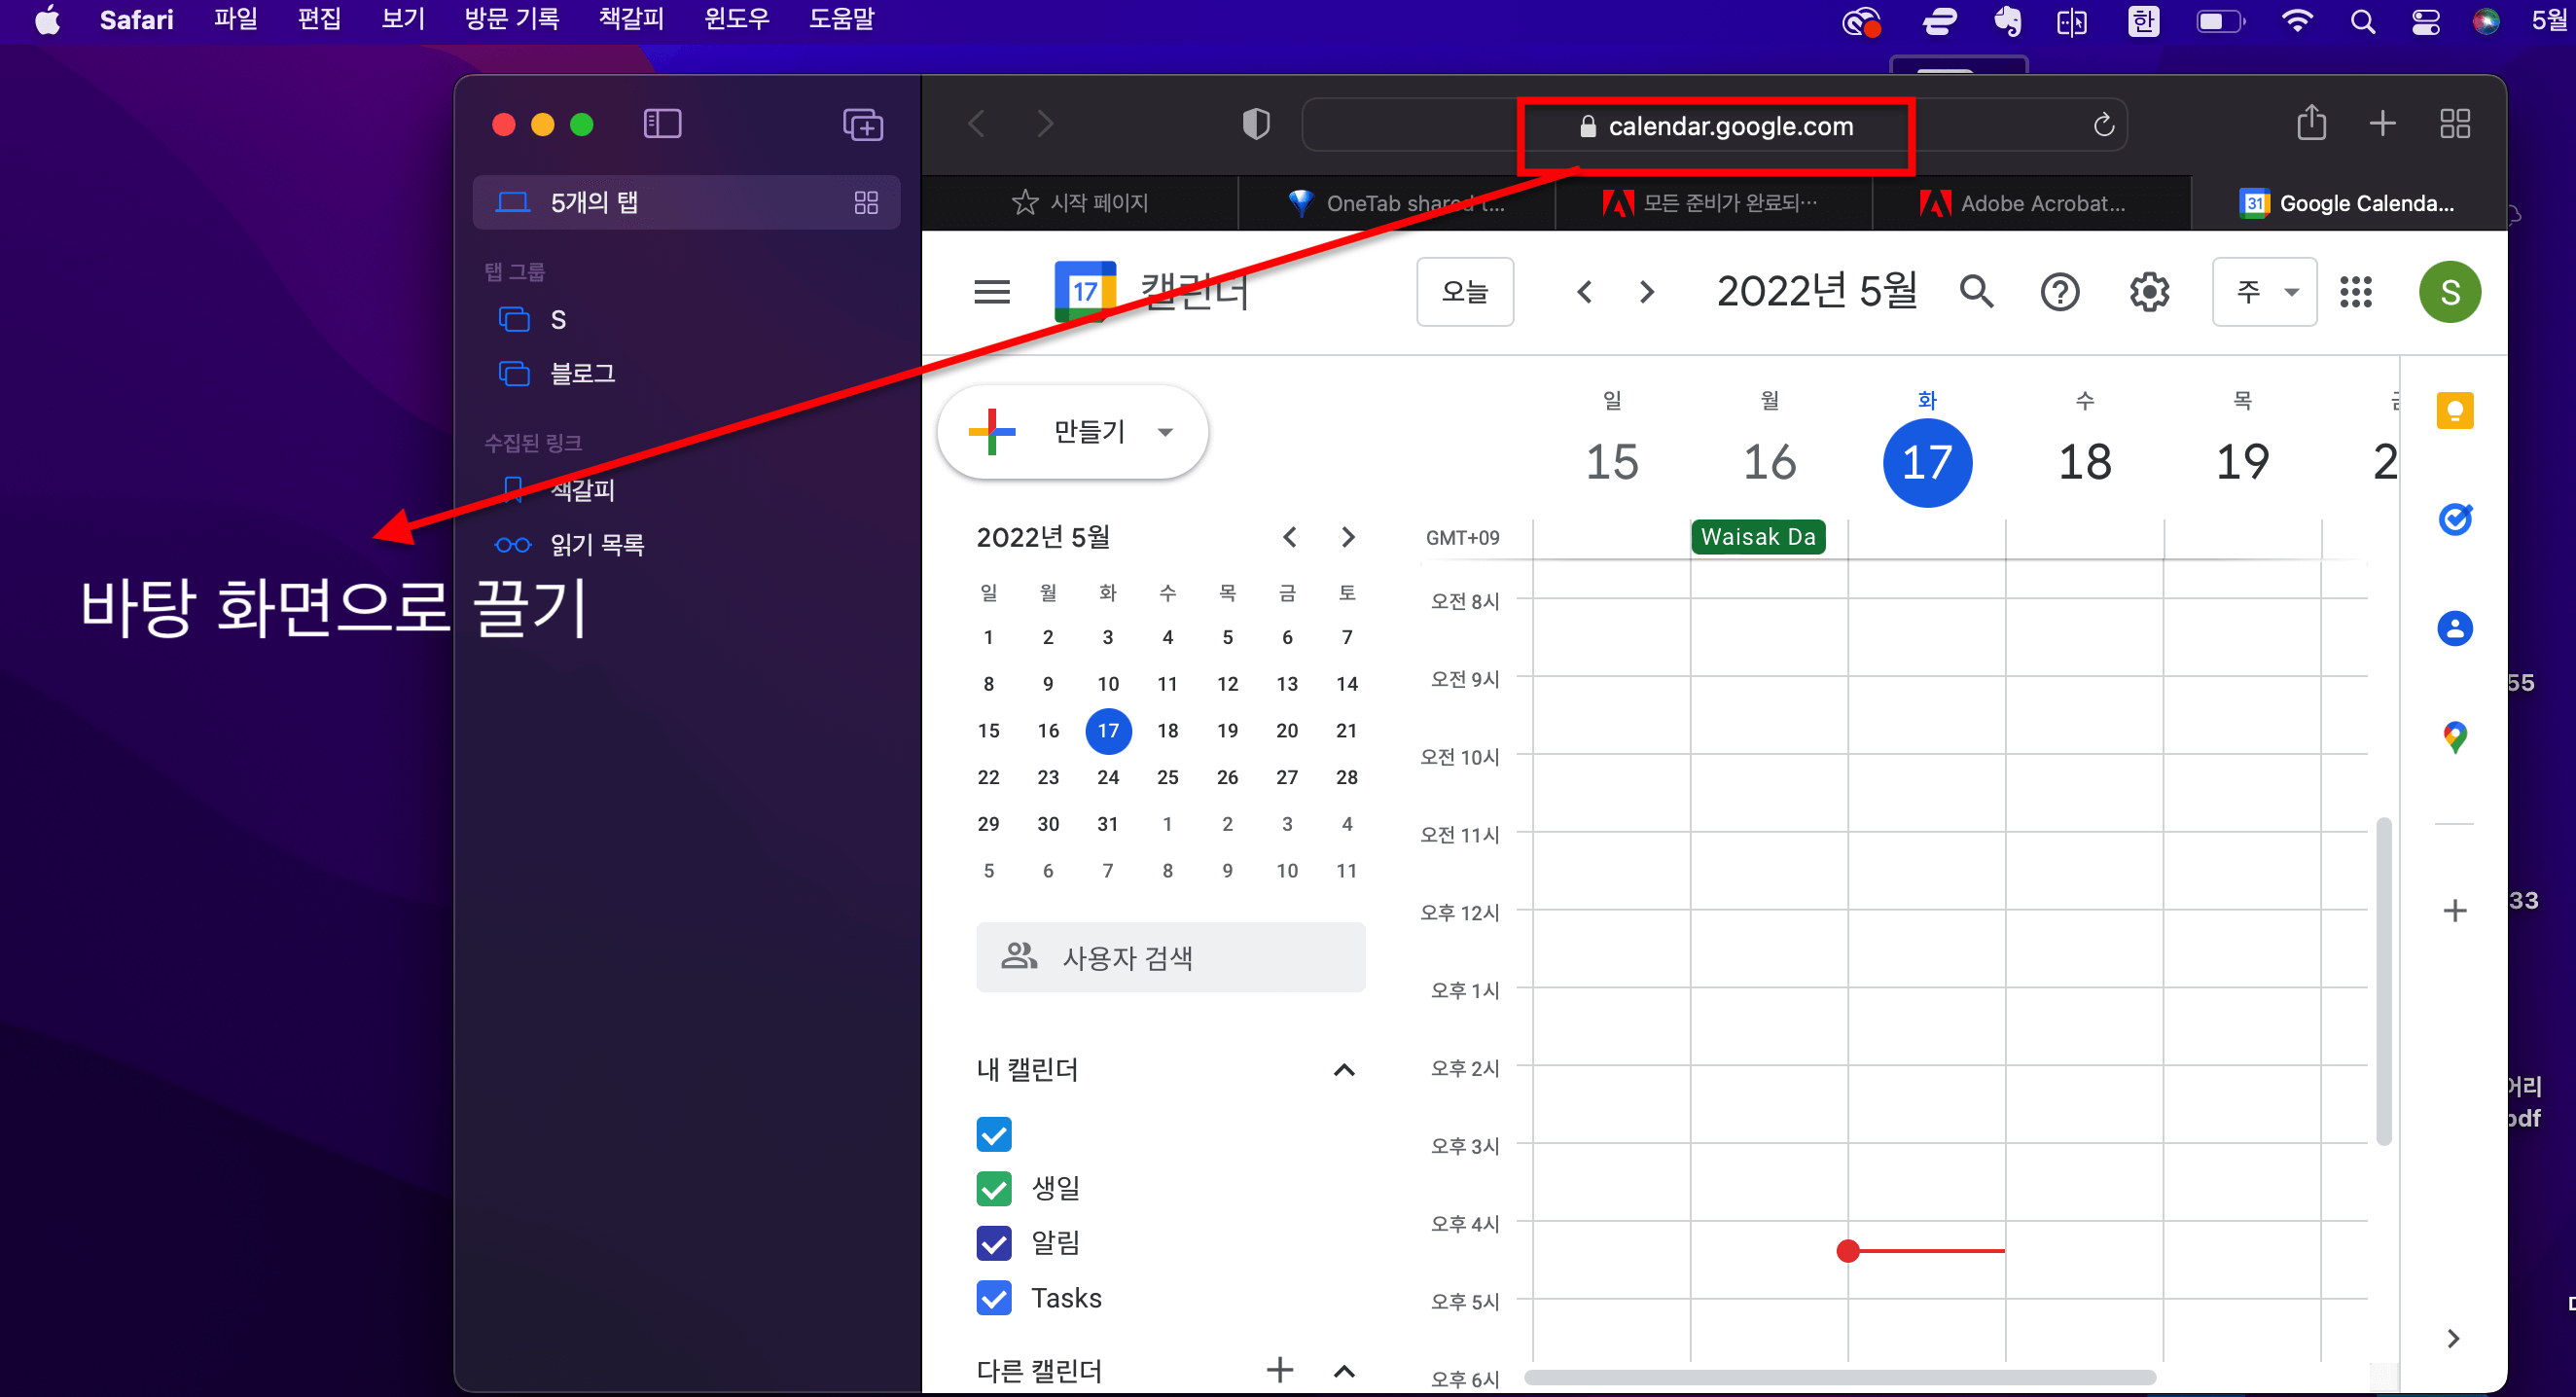Image resolution: width=2576 pixels, height=1397 pixels.
Task: Click the 오늘 button
Action: pos(1465,291)
